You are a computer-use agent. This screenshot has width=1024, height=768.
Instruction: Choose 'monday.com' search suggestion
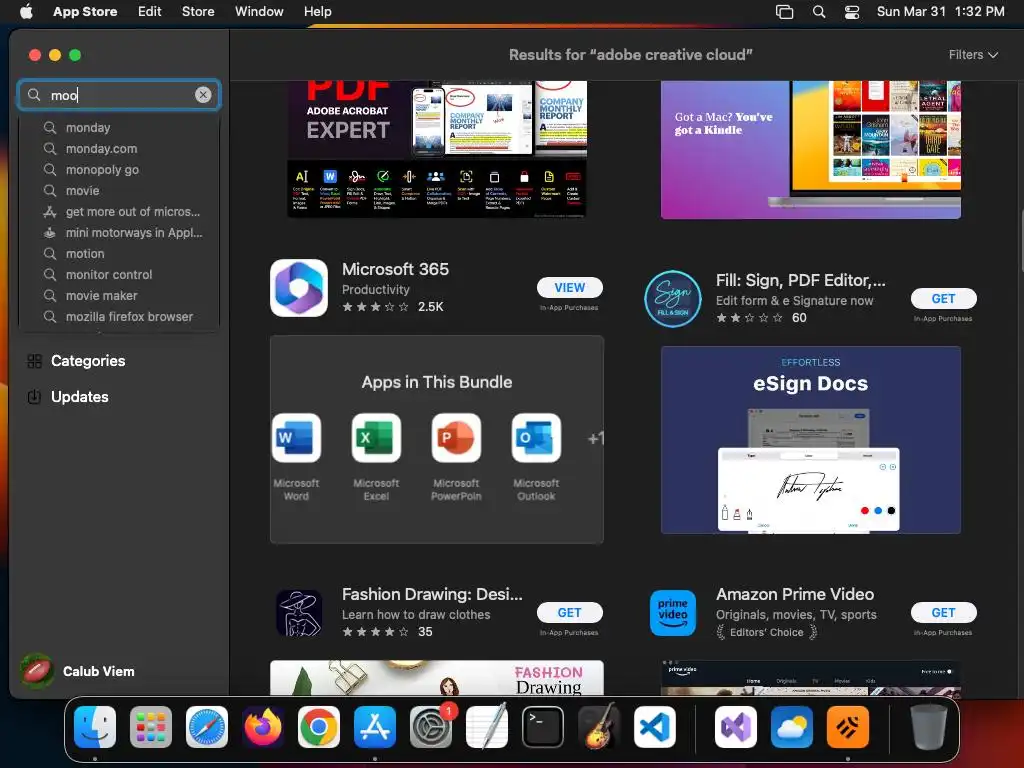(x=120, y=148)
